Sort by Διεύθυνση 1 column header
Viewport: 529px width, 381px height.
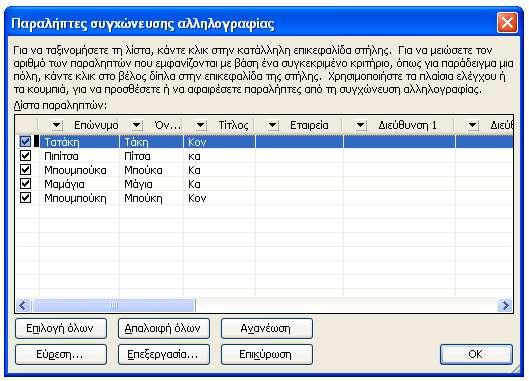[x=408, y=126]
